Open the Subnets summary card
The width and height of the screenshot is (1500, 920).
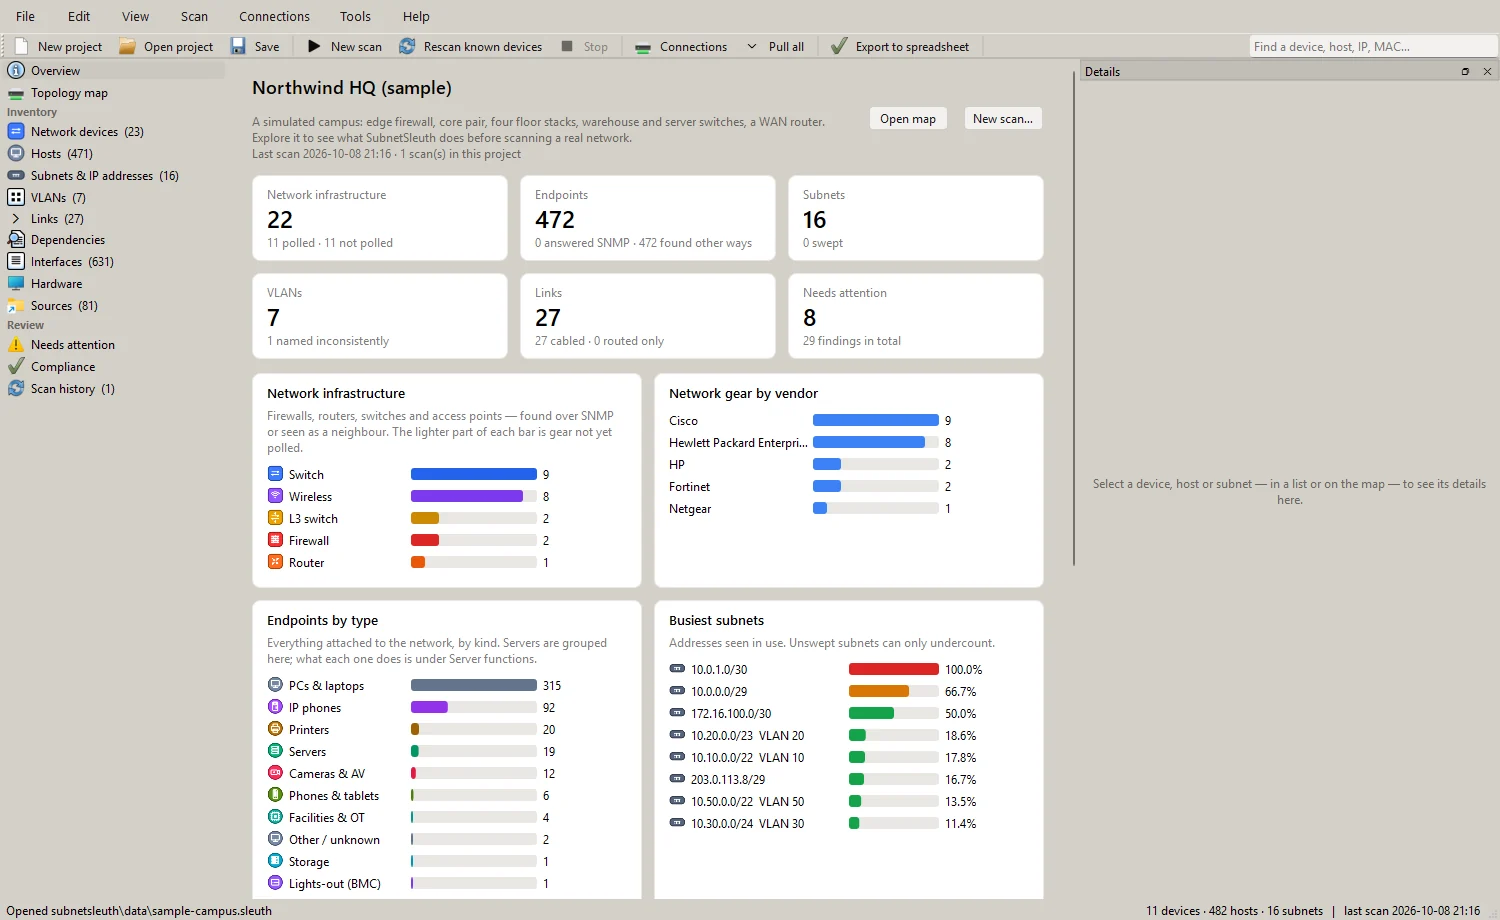916,218
